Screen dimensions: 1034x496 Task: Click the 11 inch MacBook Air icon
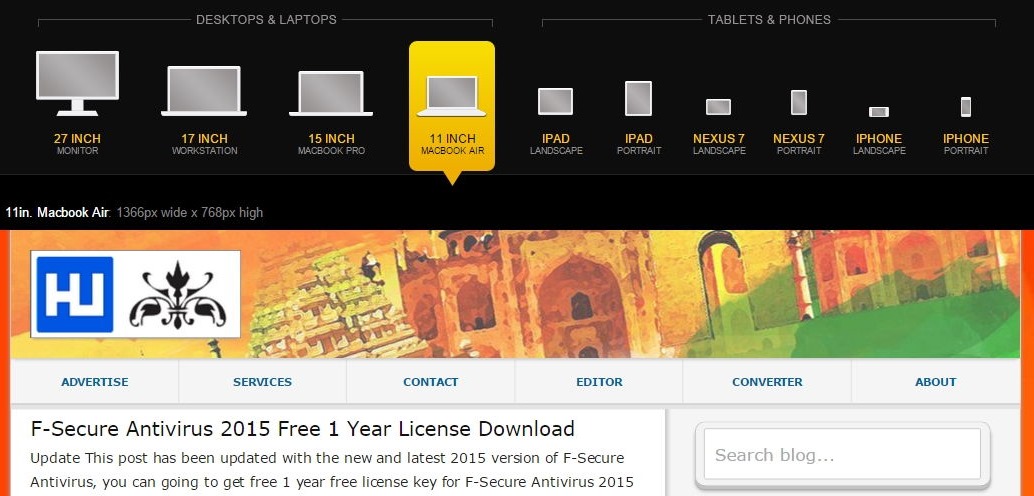pos(452,96)
